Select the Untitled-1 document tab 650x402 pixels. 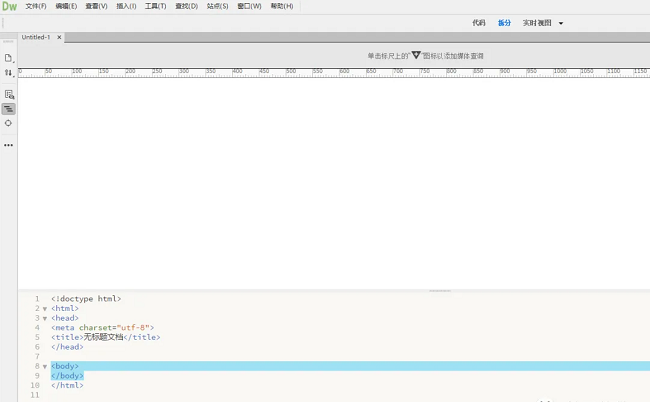[35, 37]
